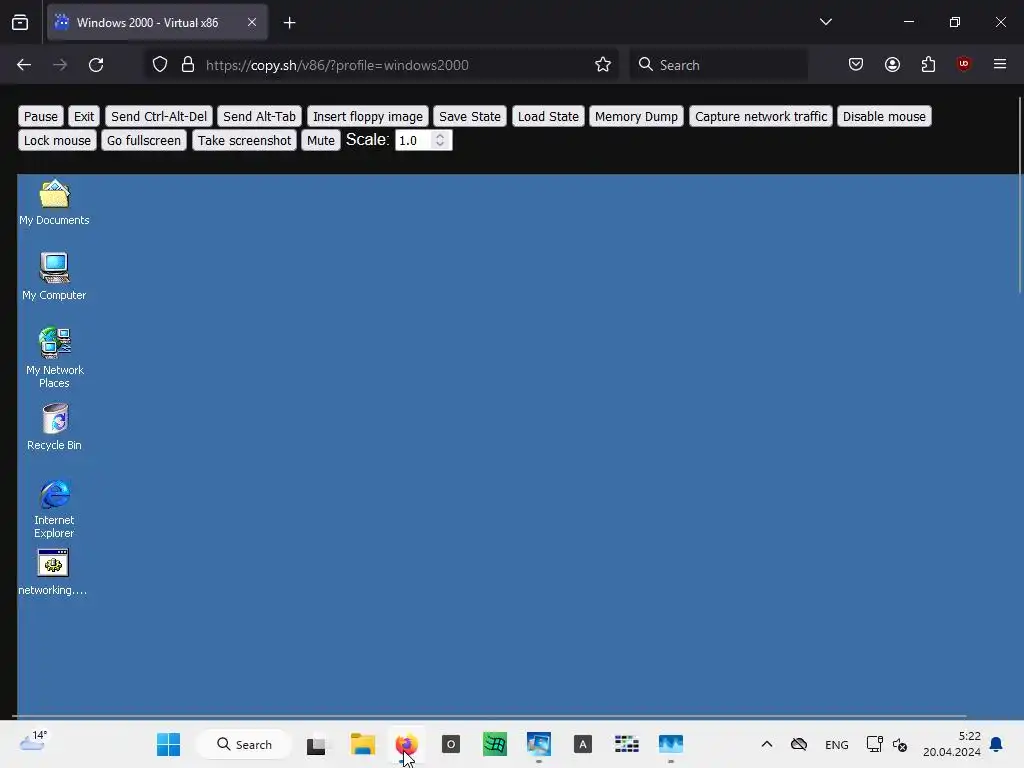This screenshot has width=1024, height=768.
Task: Open My Network Places icon
Action: [54, 358]
